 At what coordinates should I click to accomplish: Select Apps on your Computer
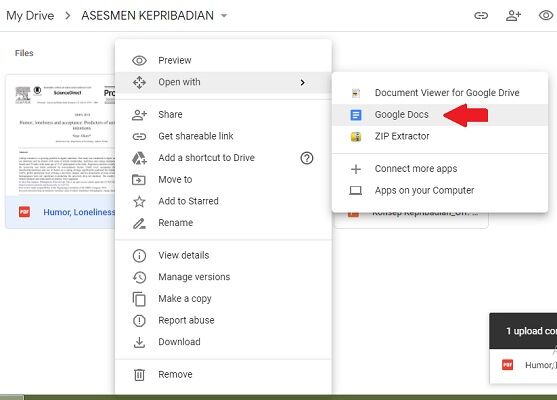(x=440, y=191)
